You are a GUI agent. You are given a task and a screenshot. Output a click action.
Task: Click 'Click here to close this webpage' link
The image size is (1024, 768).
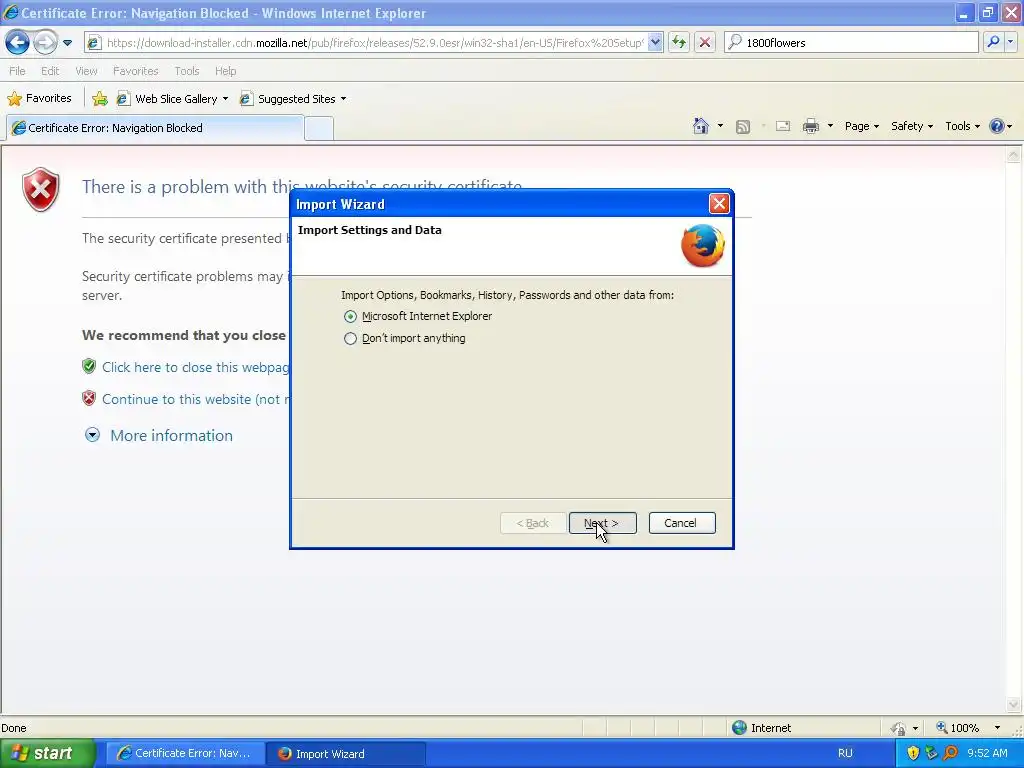(x=195, y=367)
